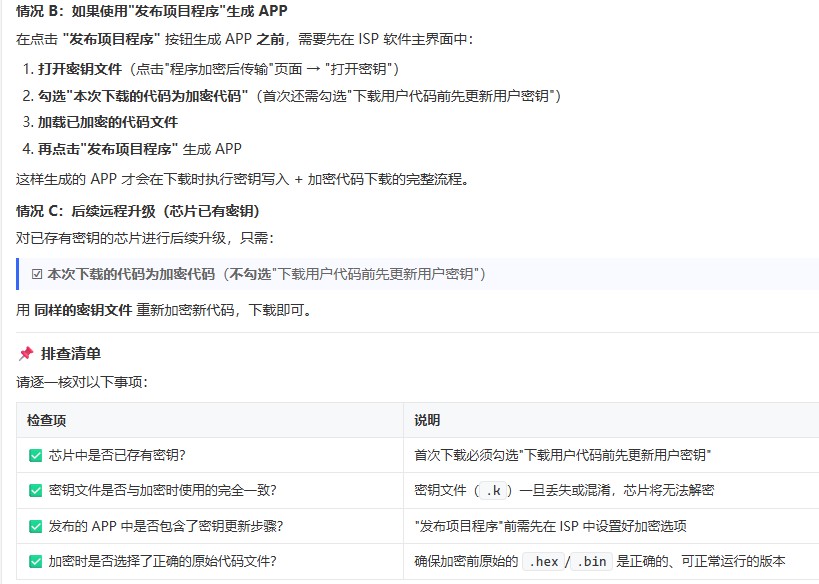Click heading 情况 B：如果使用"发布项目程序"生成 APP
This screenshot has height=584, width=819.
point(151,11)
